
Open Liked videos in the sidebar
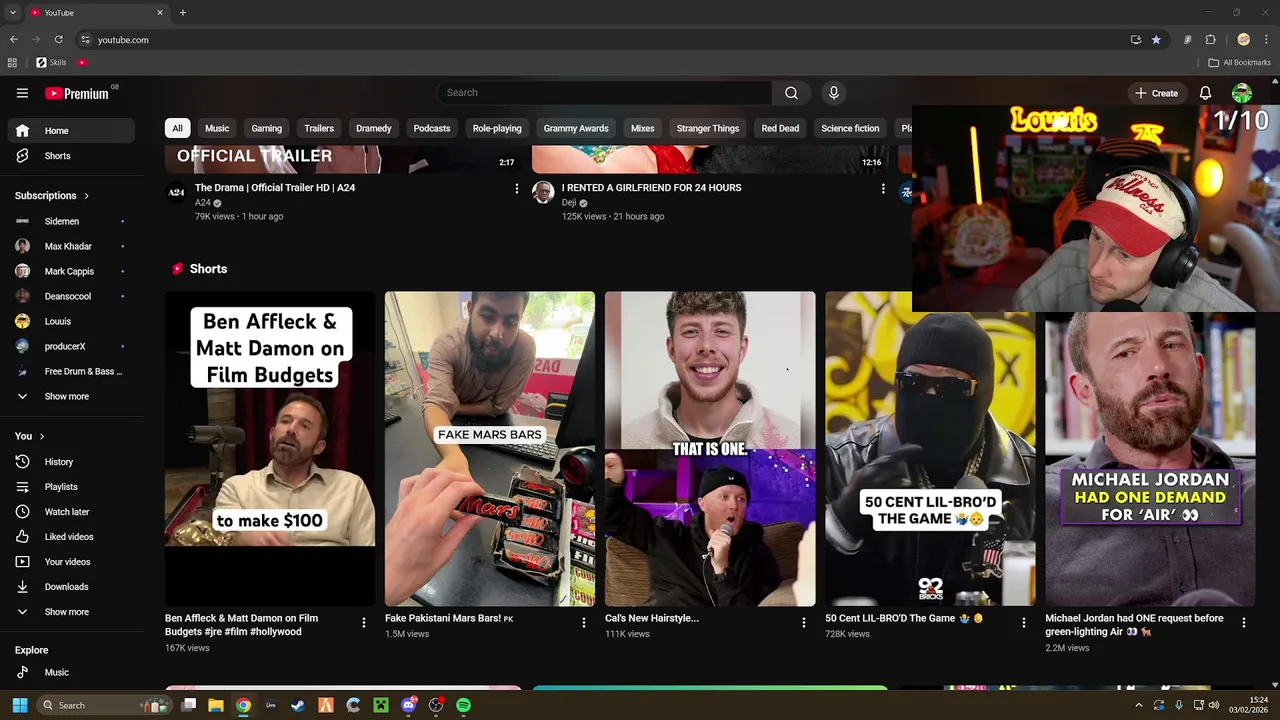click(71, 537)
